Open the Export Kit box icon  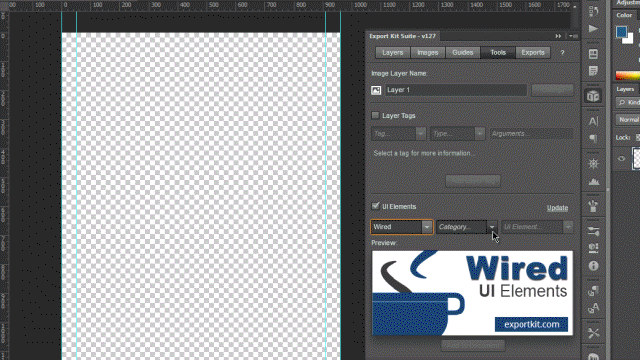click(593, 96)
